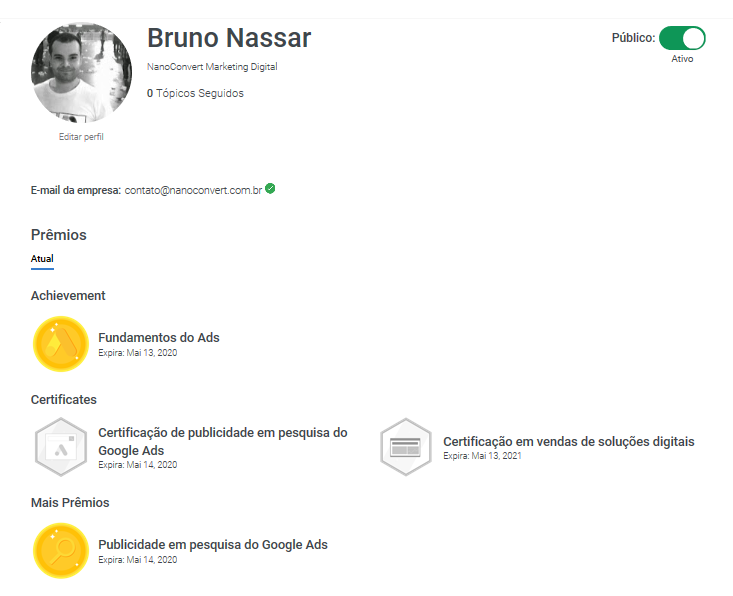The width and height of the screenshot is (733, 596).
Task: Open the Fundamentos do Ads achievement title
Action: 159,337
